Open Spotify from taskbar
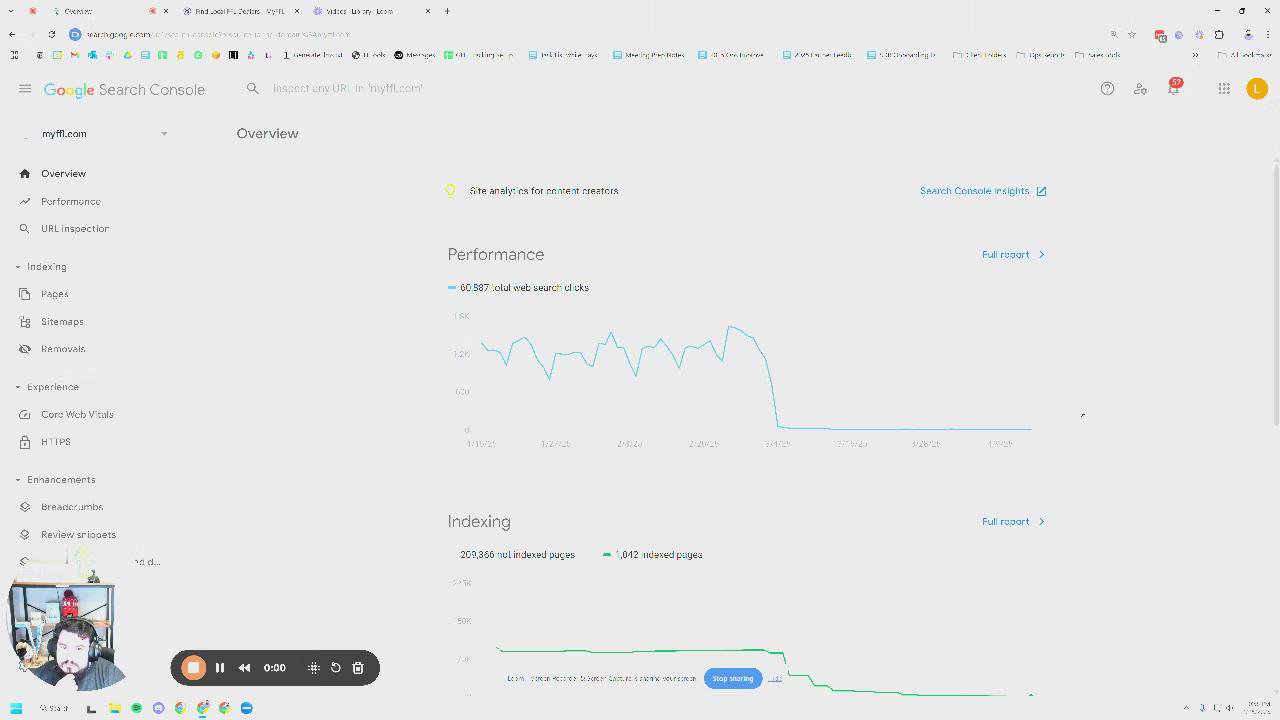The image size is (1280, 720). 137,708
